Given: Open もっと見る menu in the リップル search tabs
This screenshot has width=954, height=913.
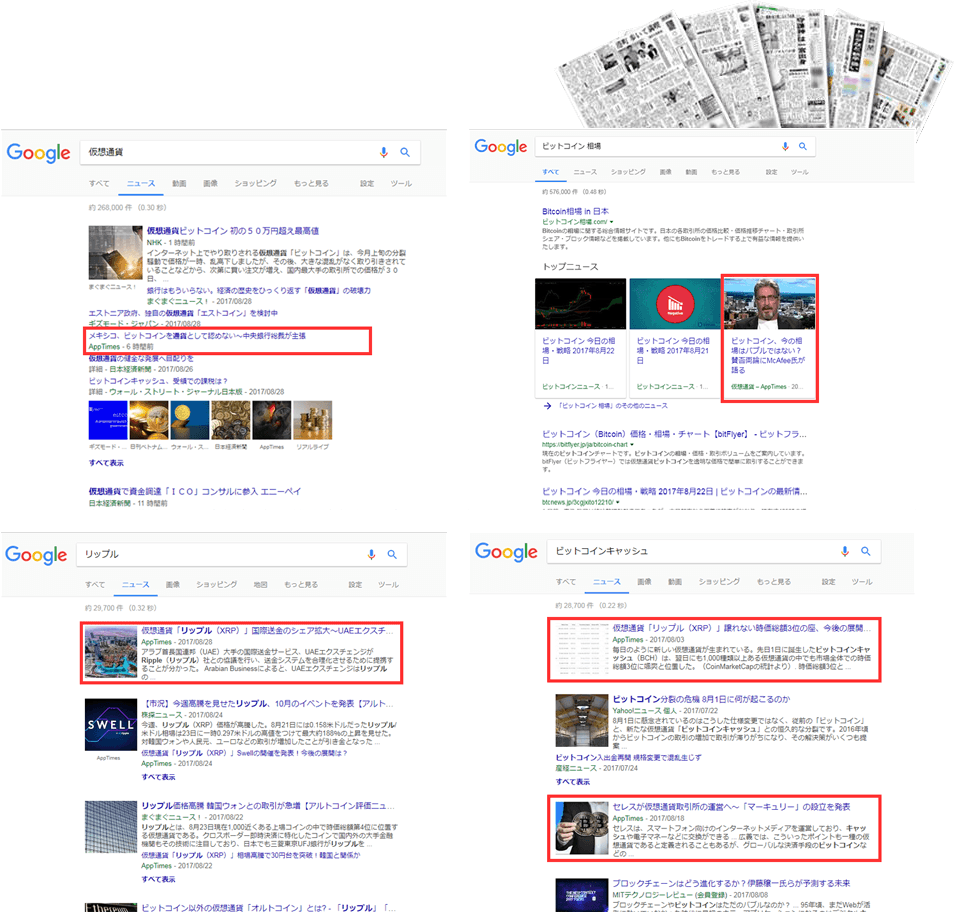Looking at the screenshot, I should pyautogui.click(x=301, y=585).
